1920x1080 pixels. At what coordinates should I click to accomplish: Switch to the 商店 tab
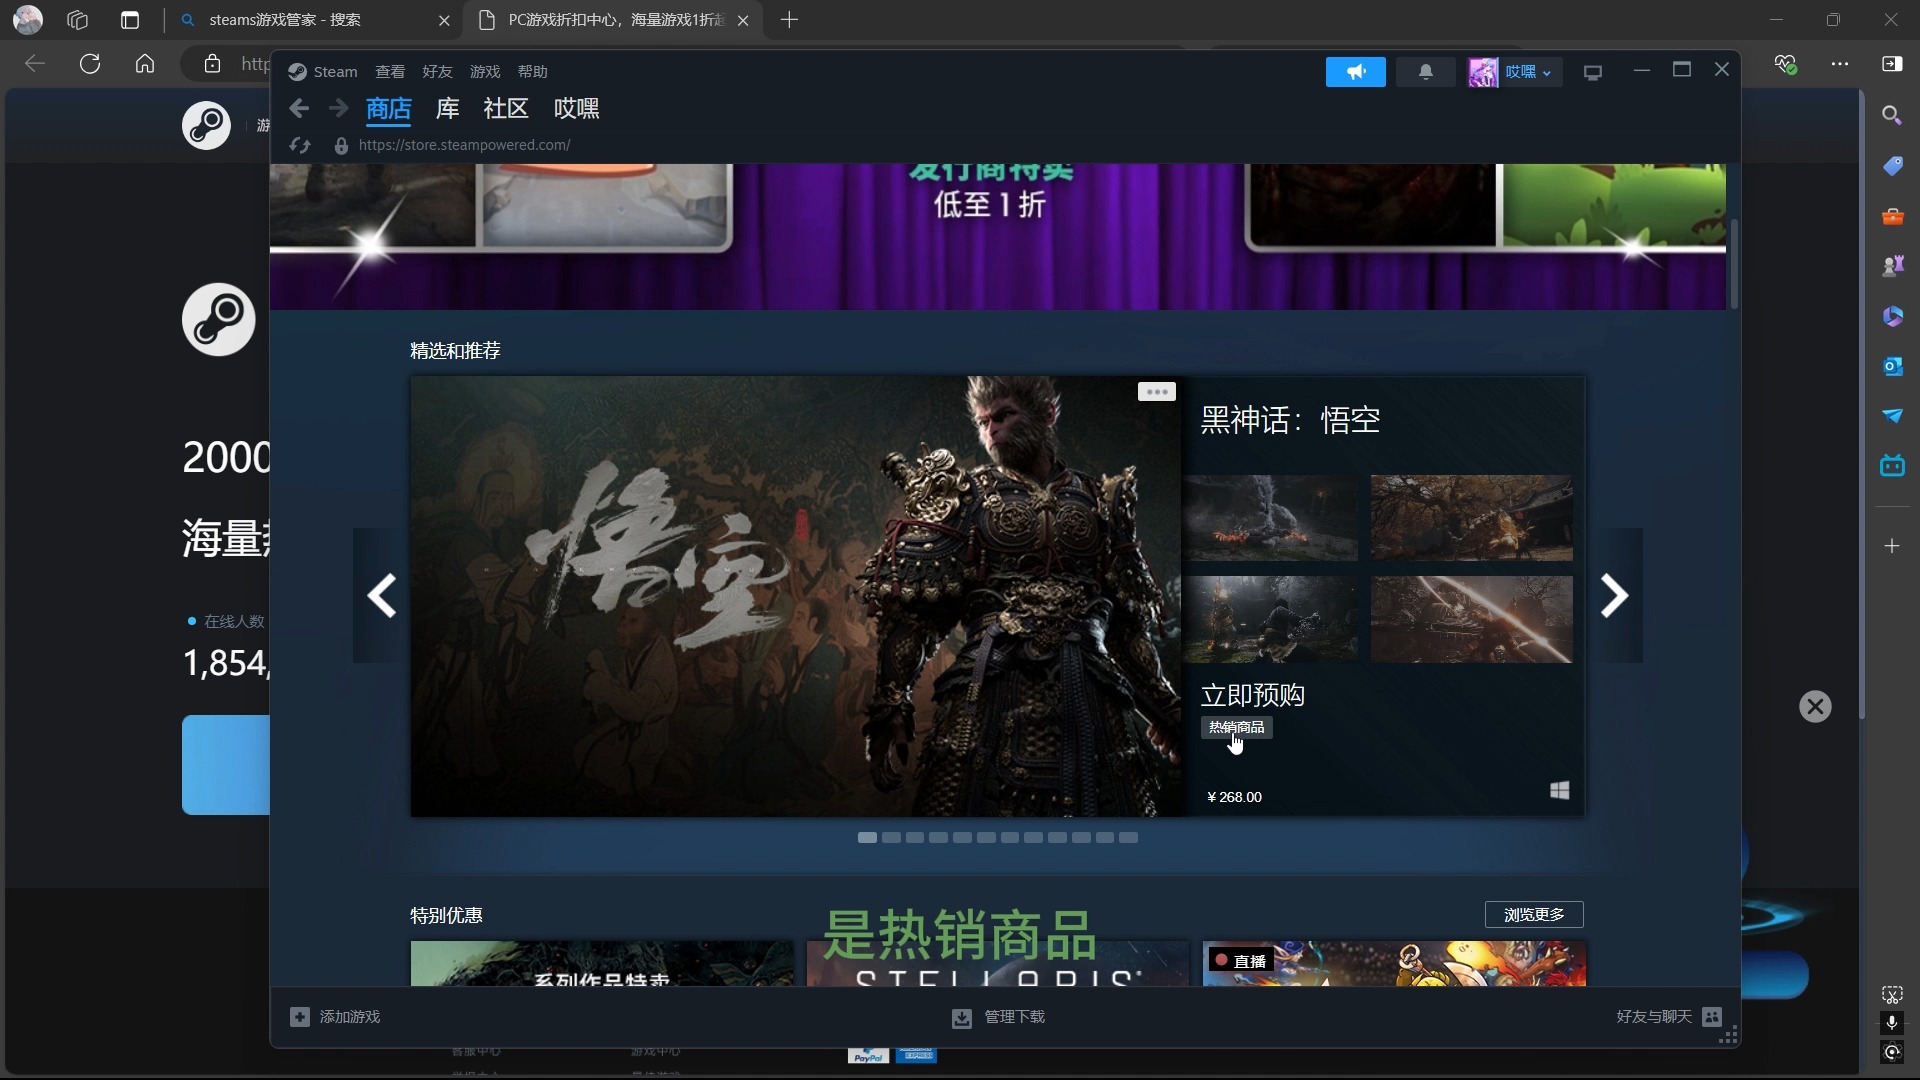point(389,109)
